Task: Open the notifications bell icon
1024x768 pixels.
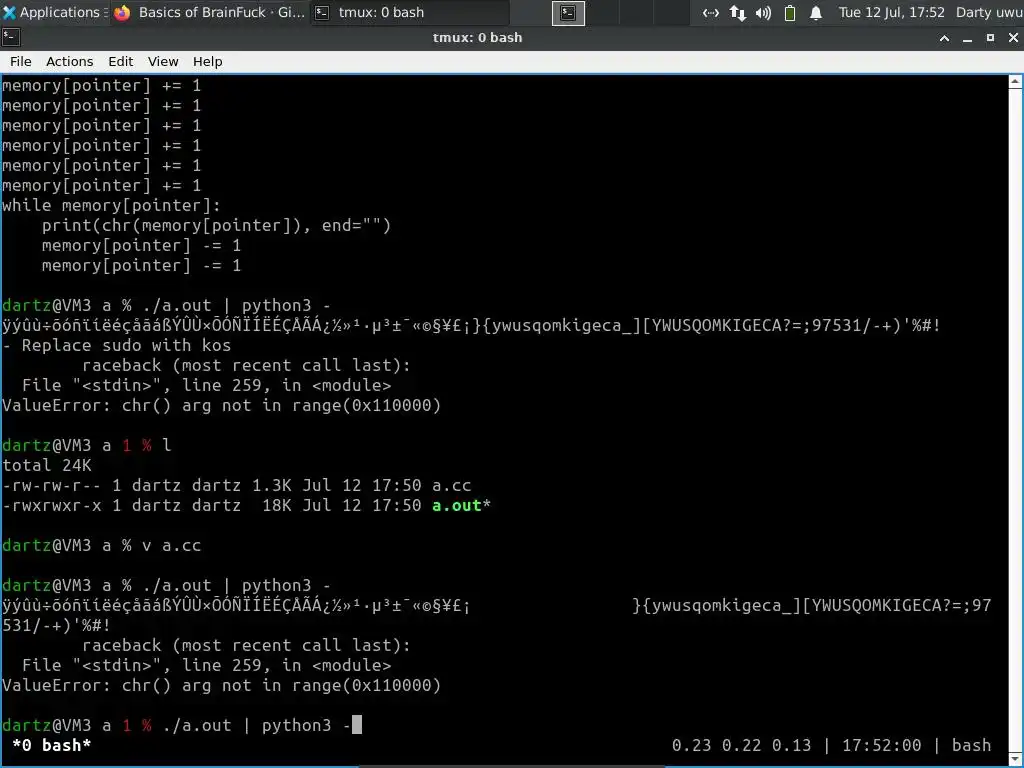Action: 816,12
